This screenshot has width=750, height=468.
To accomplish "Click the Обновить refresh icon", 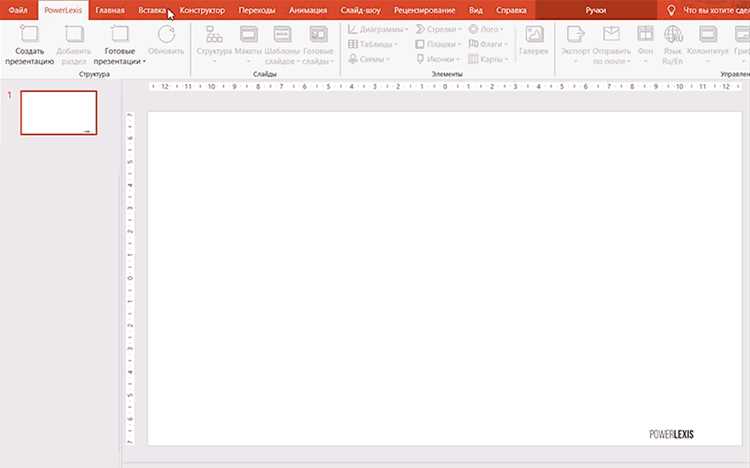I will pyautogui.click(x=166, y=34).
